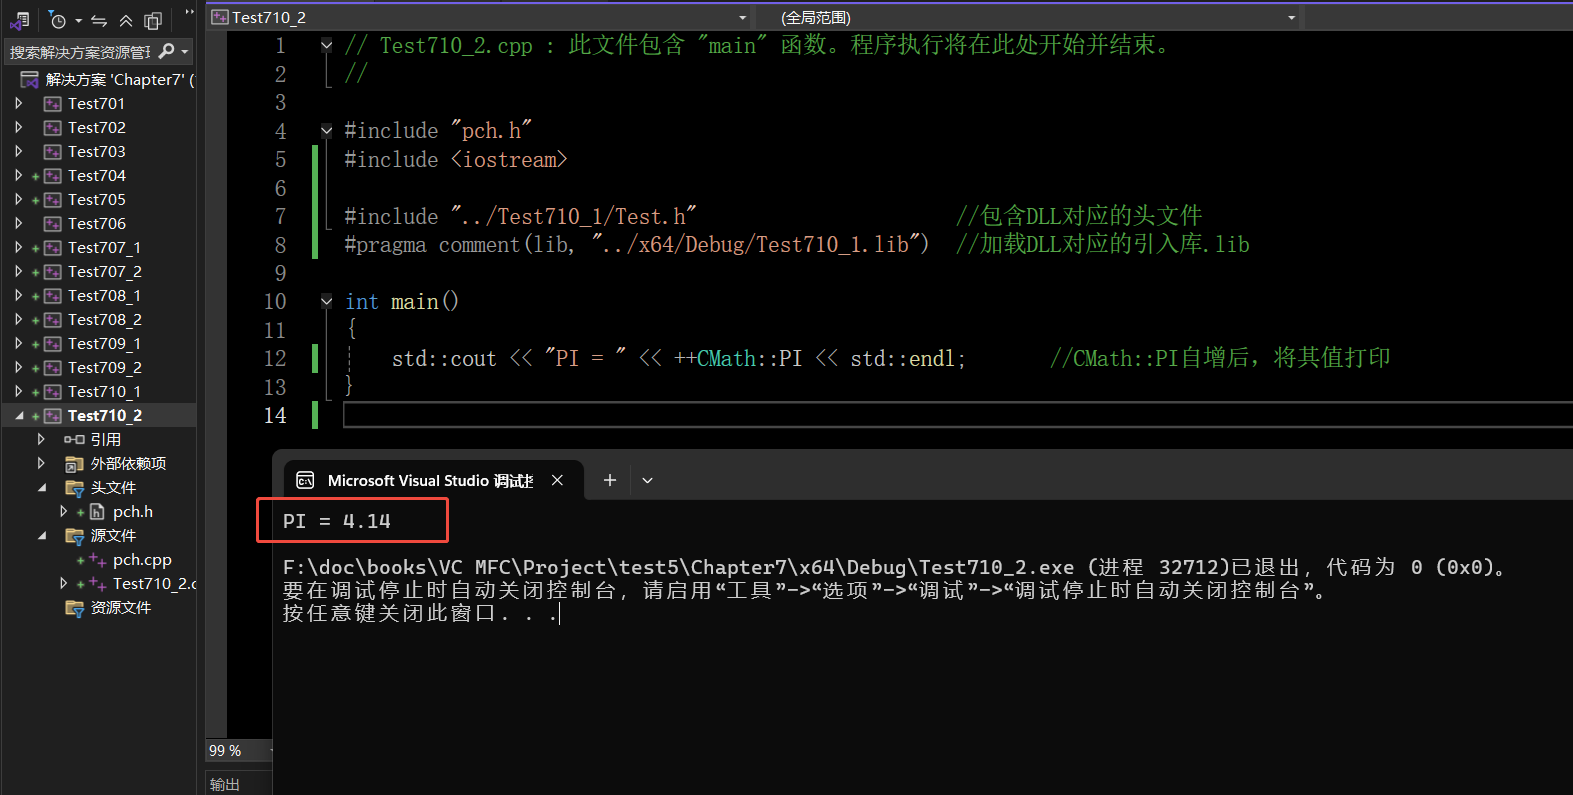
Task: Click the Test701 project icon
Action: (x=53, y=104)
